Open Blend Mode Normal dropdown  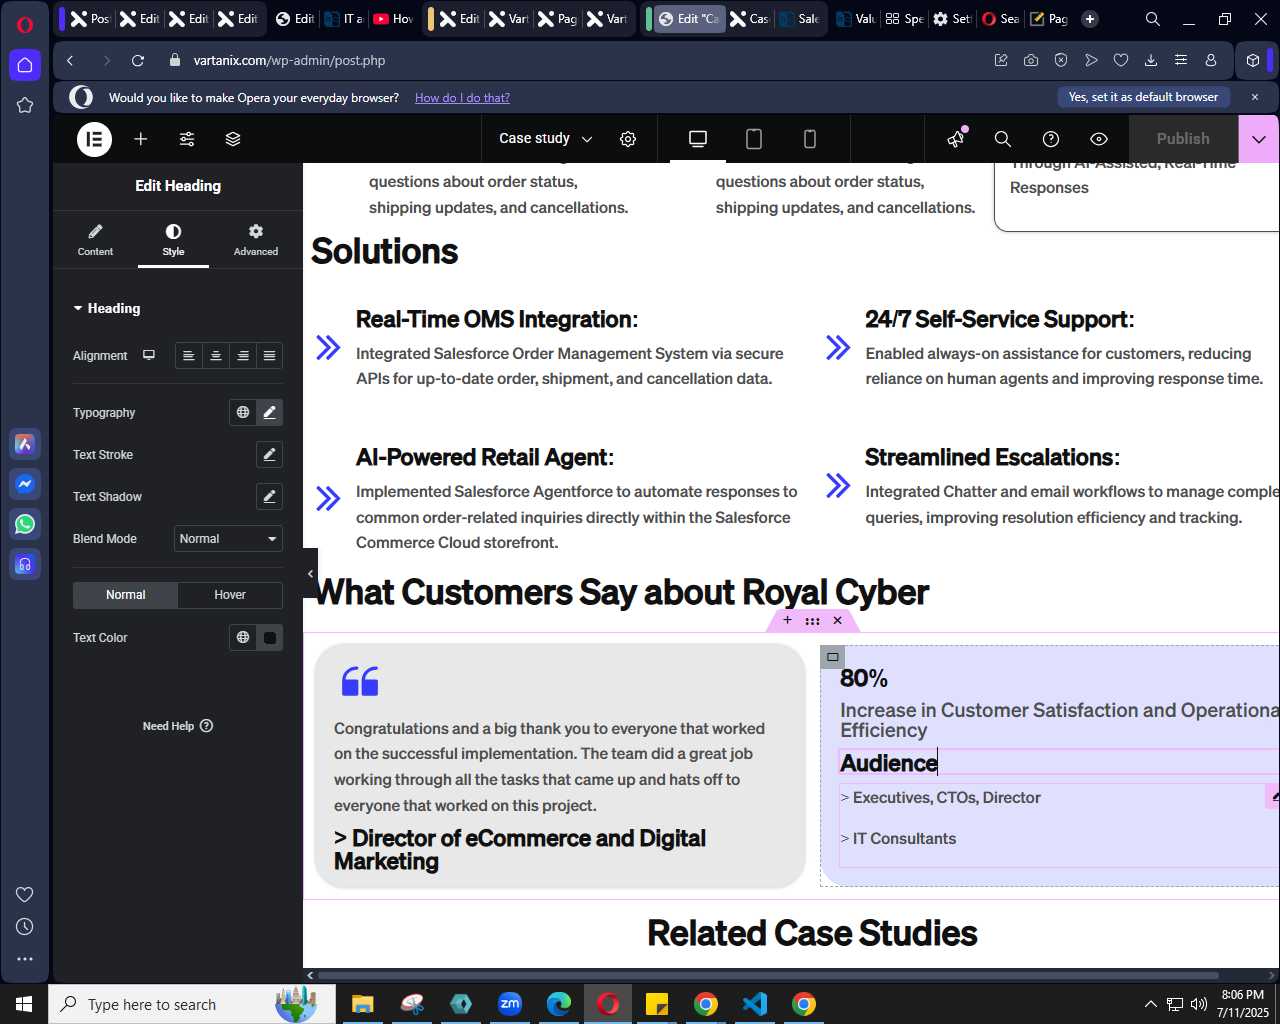pyautogui.click(x=228, y=538)
